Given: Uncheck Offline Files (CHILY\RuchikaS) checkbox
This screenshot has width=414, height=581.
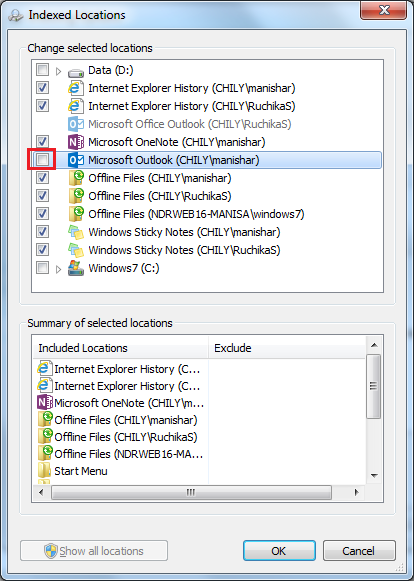Looking at the screenshot, I should [42, 195].
